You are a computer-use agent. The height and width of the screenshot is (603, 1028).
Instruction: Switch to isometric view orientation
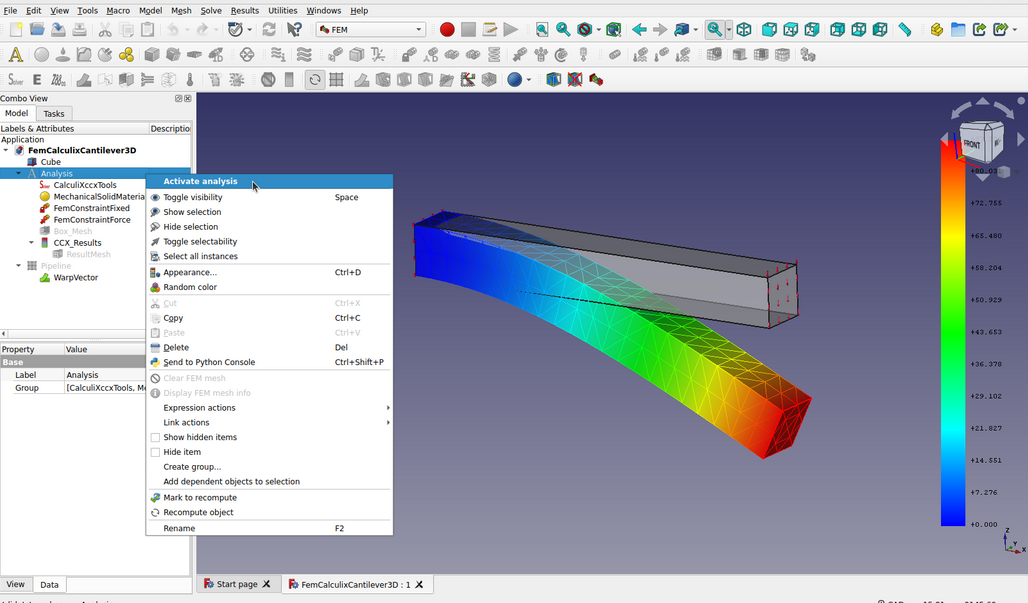click(x=746, y=29)
